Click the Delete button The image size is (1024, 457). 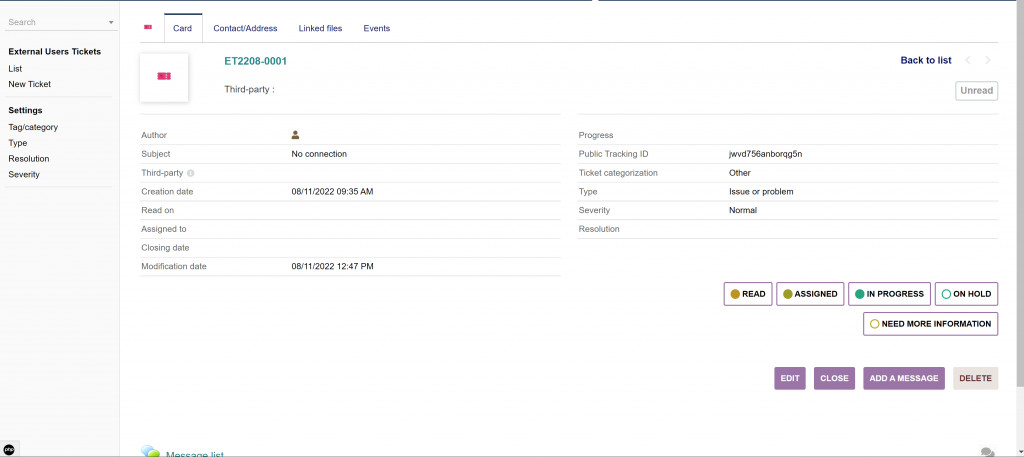(976, 378)
